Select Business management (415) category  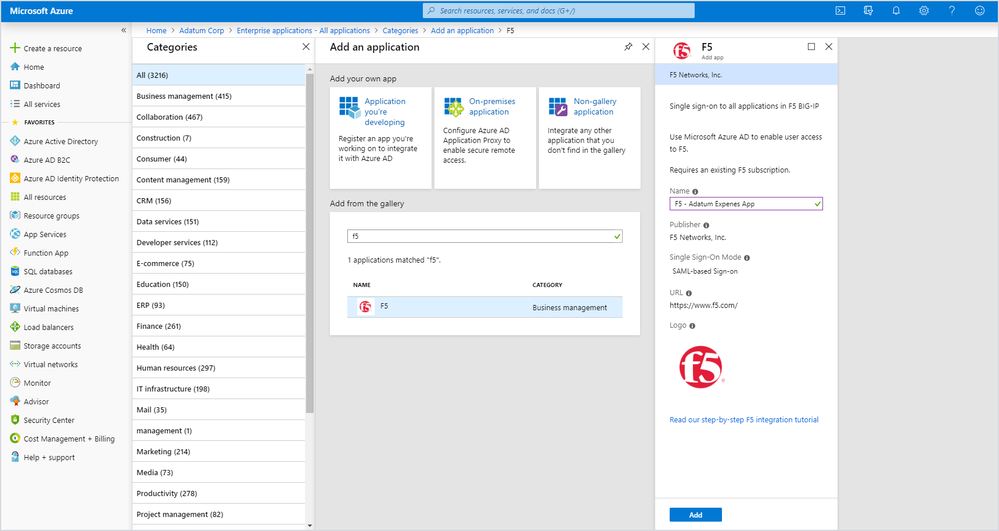click(x=219, y=96)
